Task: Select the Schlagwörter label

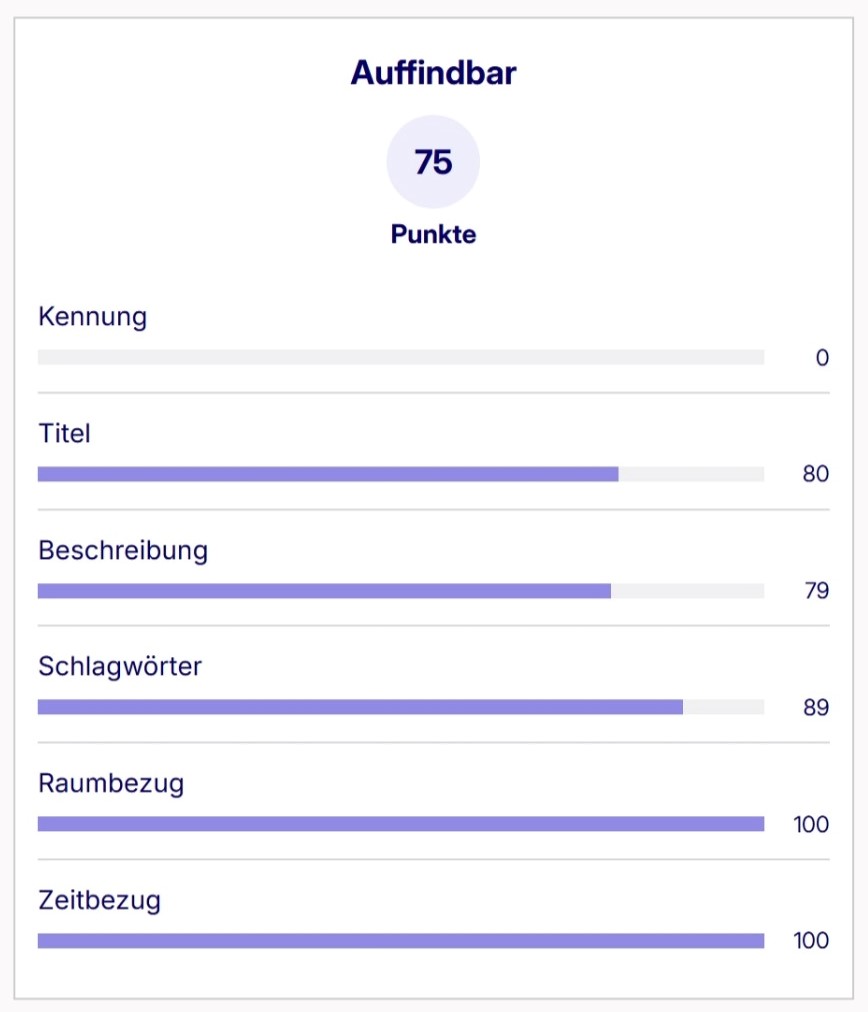Action: pos(120,667)
